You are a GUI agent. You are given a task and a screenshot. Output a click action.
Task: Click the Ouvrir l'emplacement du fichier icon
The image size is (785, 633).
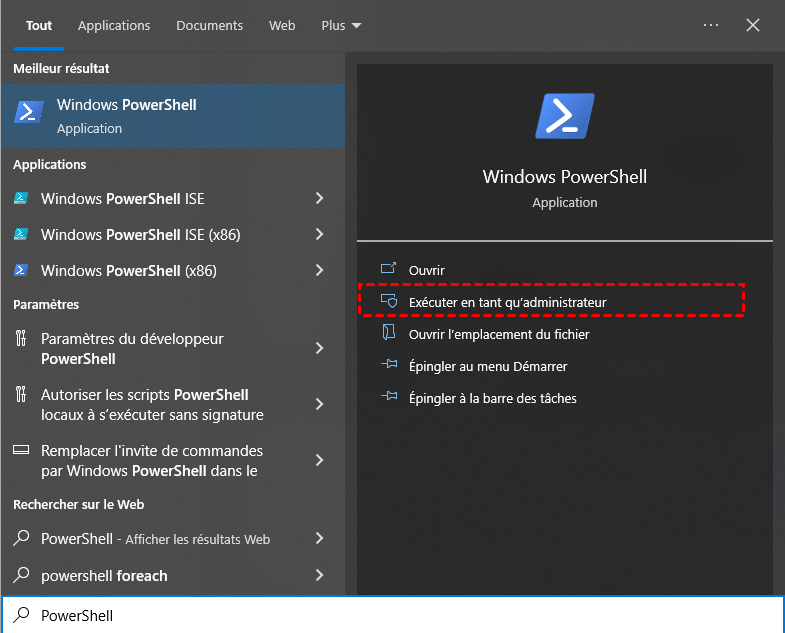click(389, 334)
